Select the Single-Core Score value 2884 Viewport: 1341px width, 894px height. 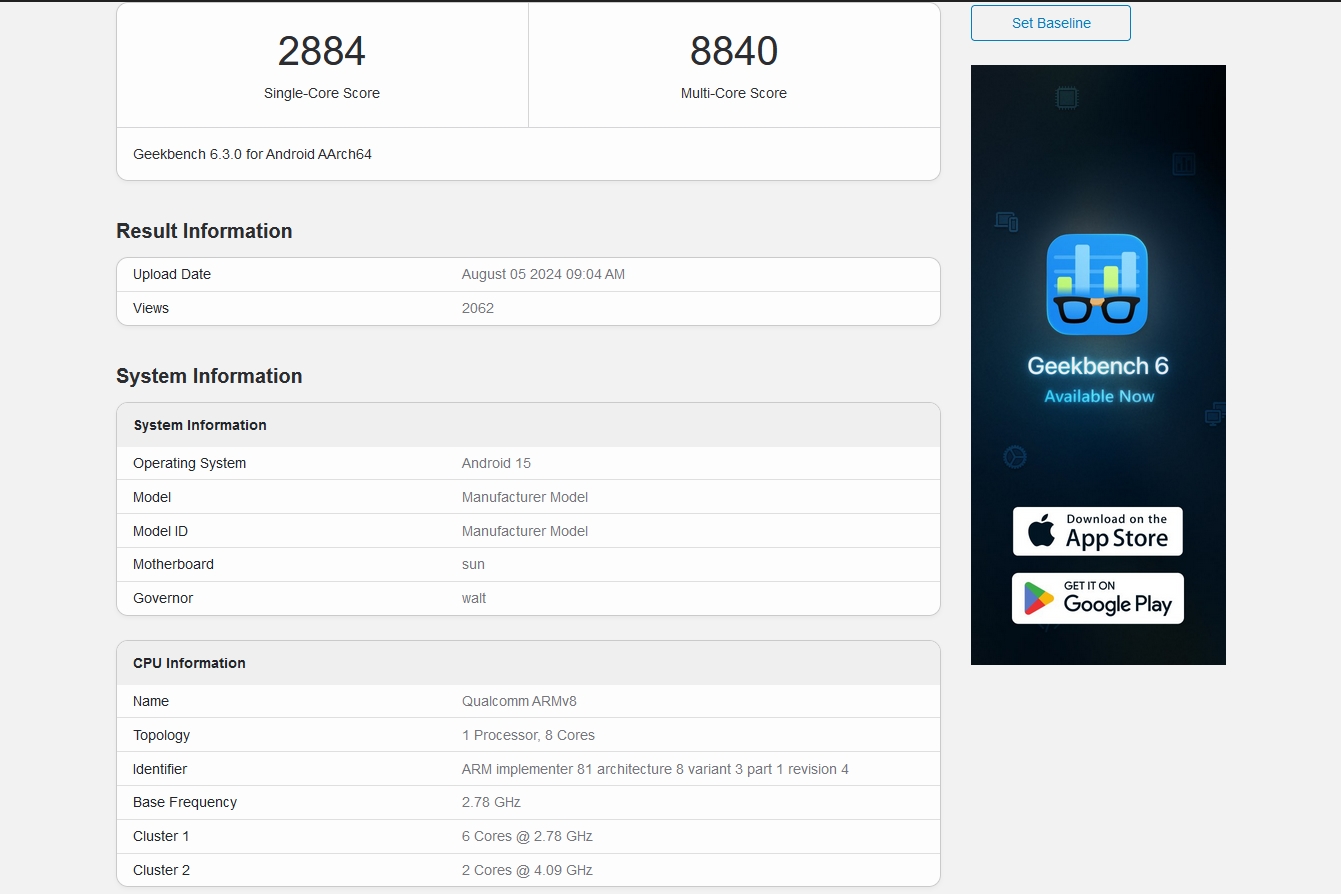point(321,50)
